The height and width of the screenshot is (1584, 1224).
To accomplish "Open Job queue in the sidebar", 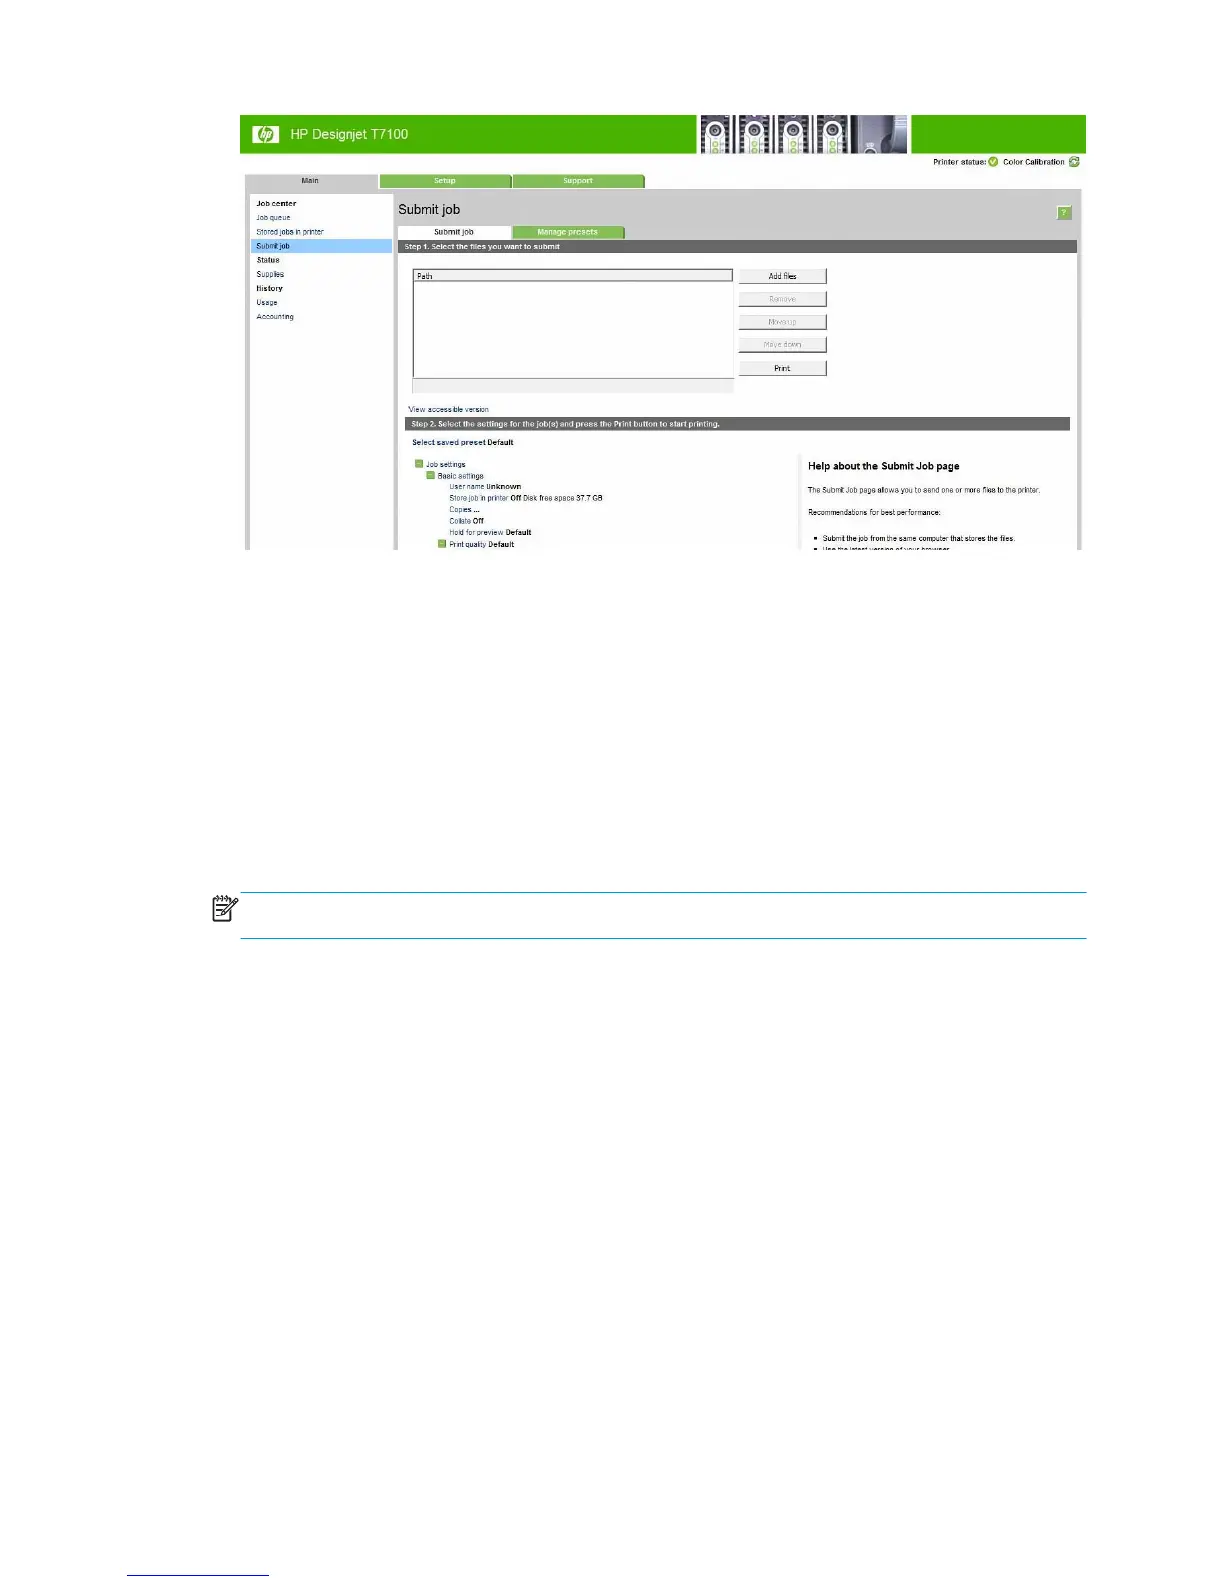I will 273,217.
